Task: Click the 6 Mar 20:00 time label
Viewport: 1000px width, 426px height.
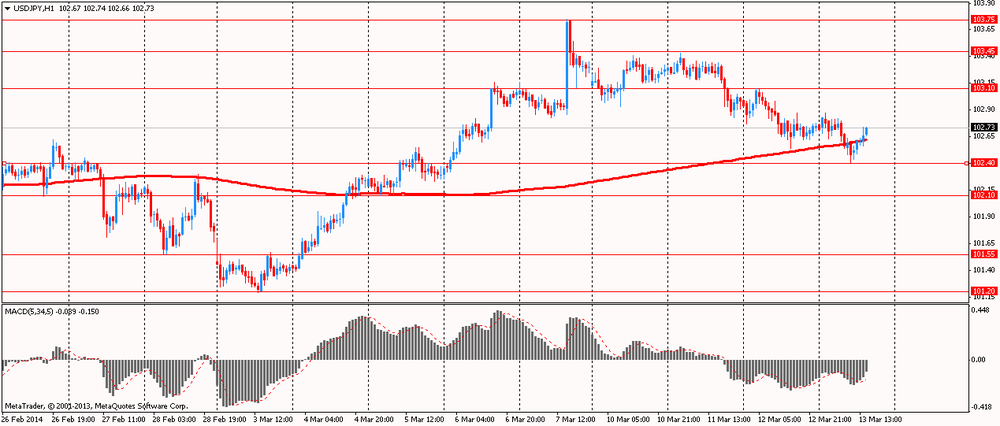Action: [x=524, y=420]
